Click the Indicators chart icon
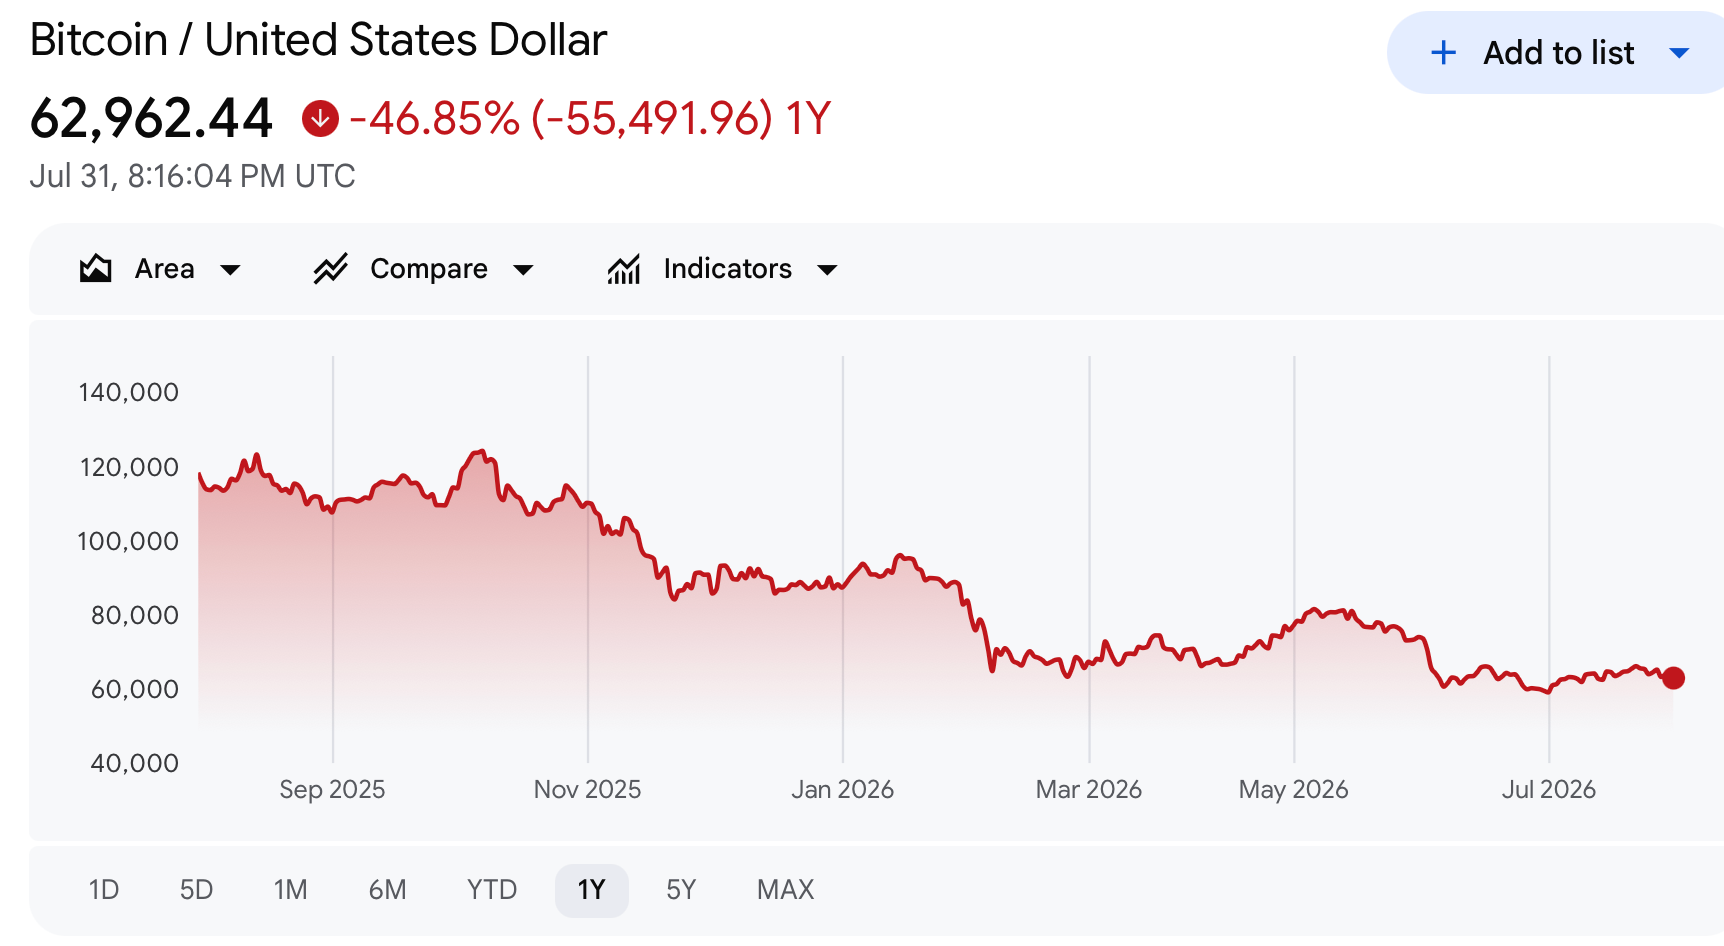Image resolution: width=1724 pixels, height=946 pixels. click(x=624, y=269)
